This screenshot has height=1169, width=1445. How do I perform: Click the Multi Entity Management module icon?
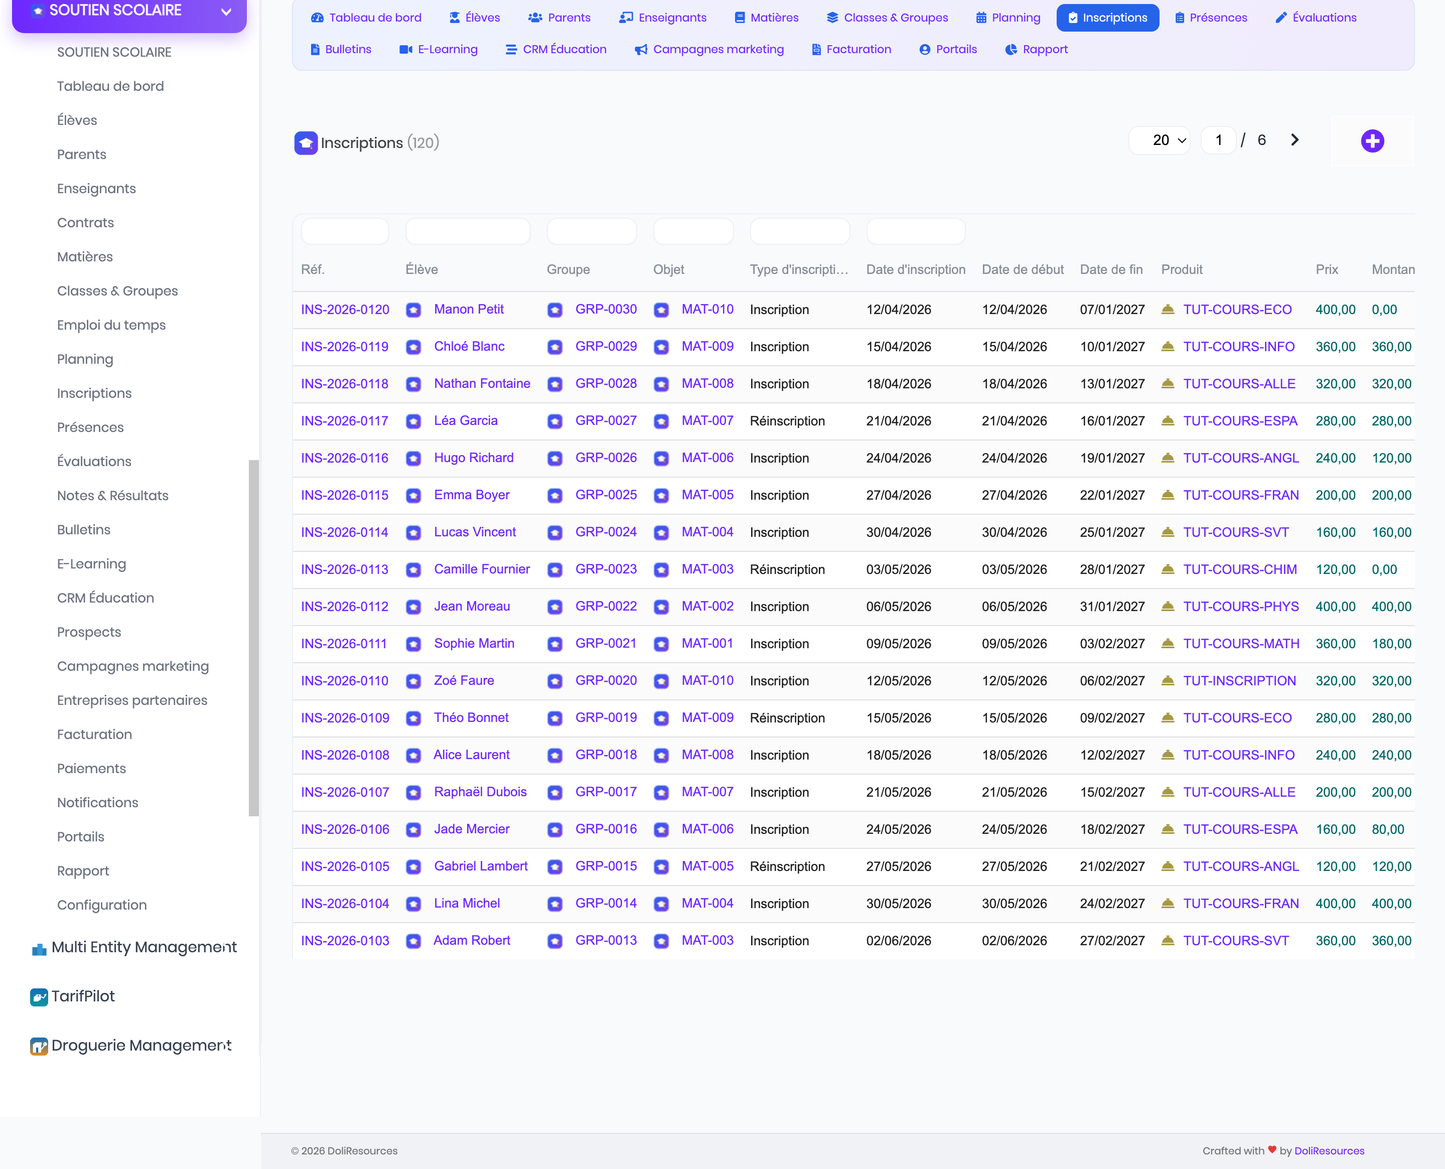(x=39, y=948)
